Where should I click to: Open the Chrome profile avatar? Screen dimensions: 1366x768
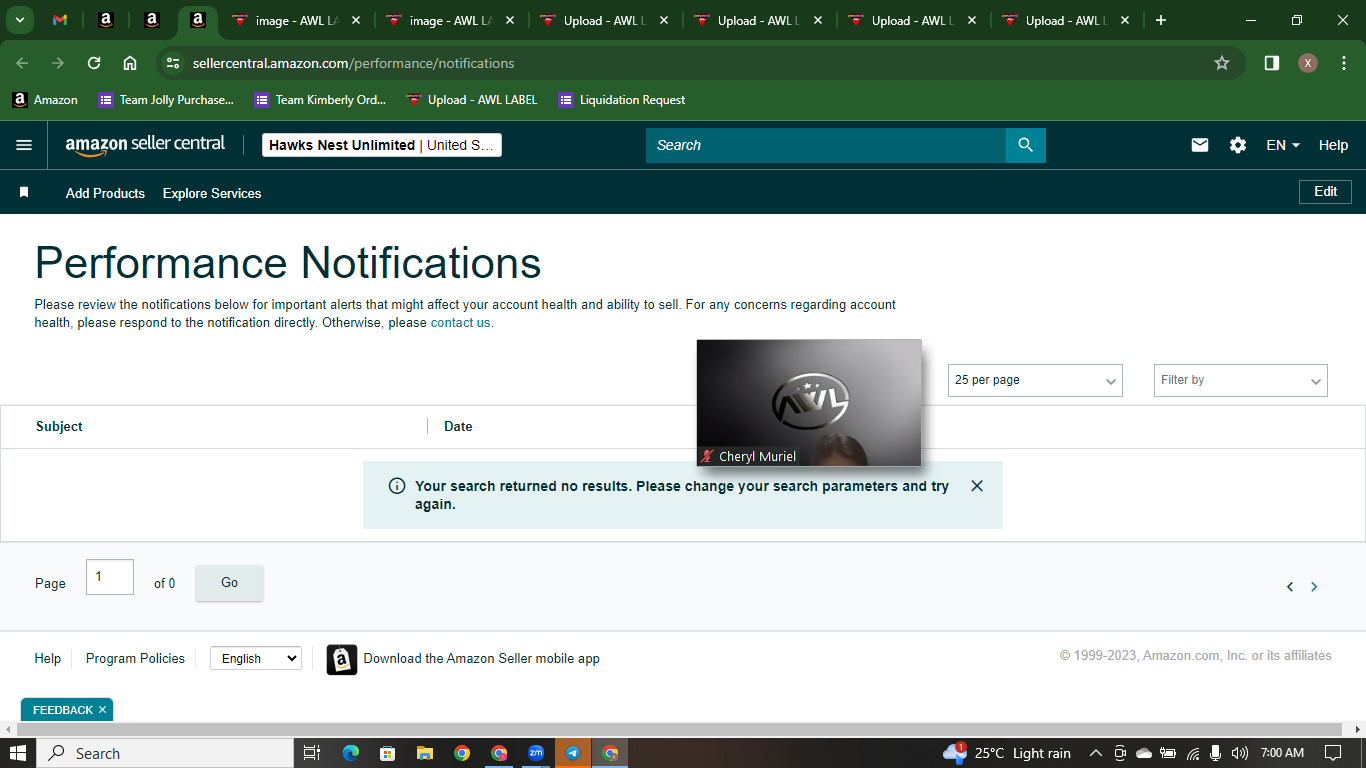click(x=1308, y=63)
